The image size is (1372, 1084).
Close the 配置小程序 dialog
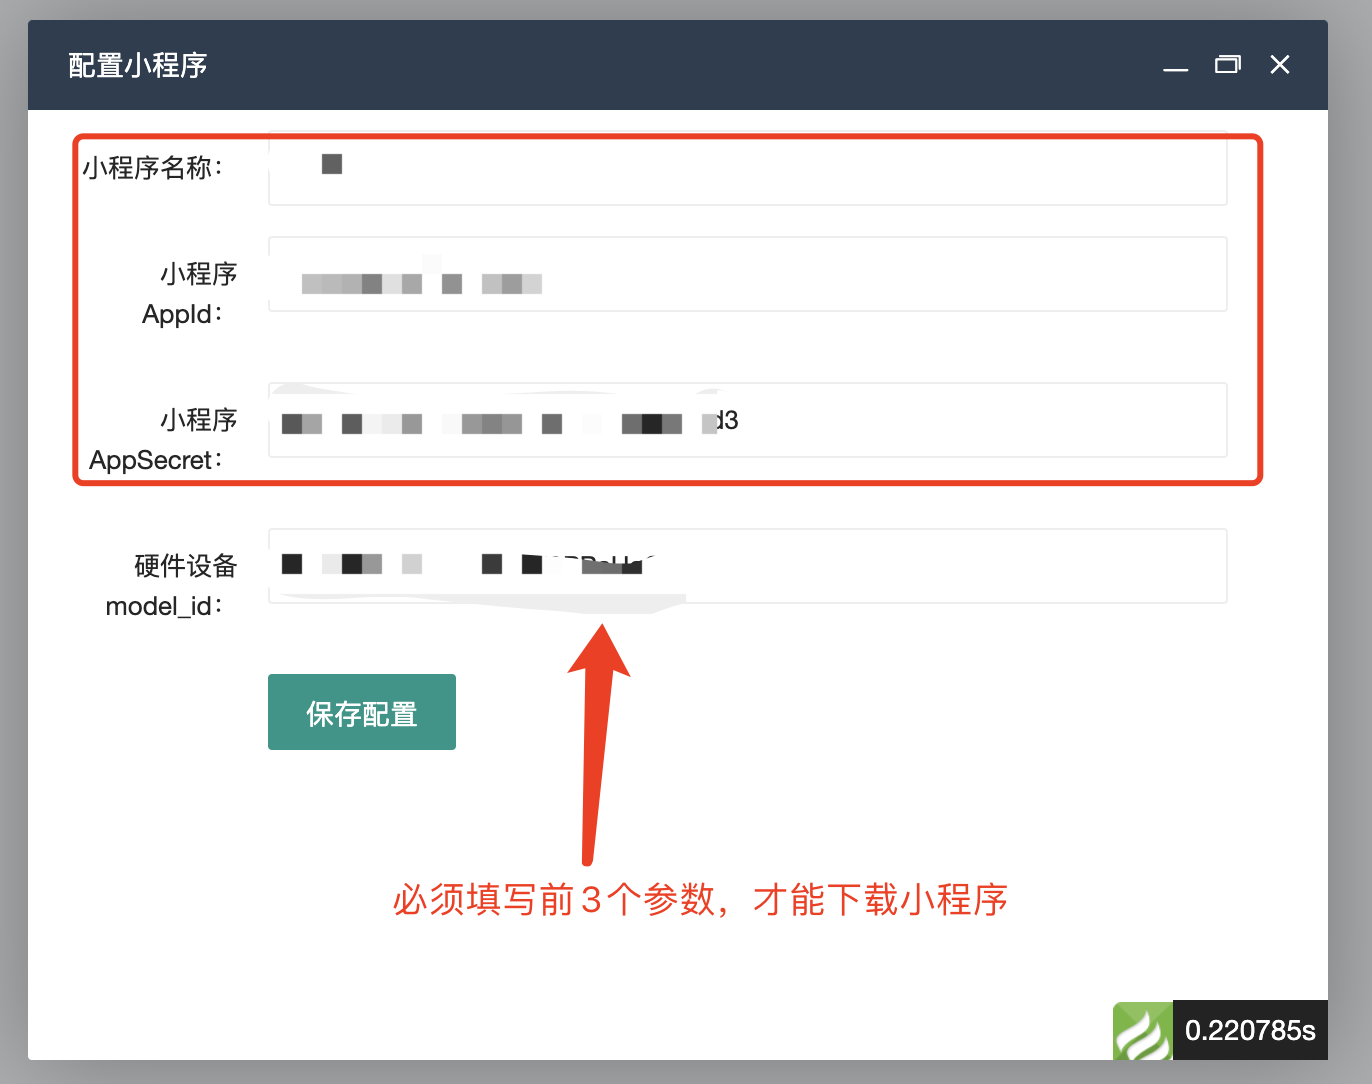(1279, 65)
